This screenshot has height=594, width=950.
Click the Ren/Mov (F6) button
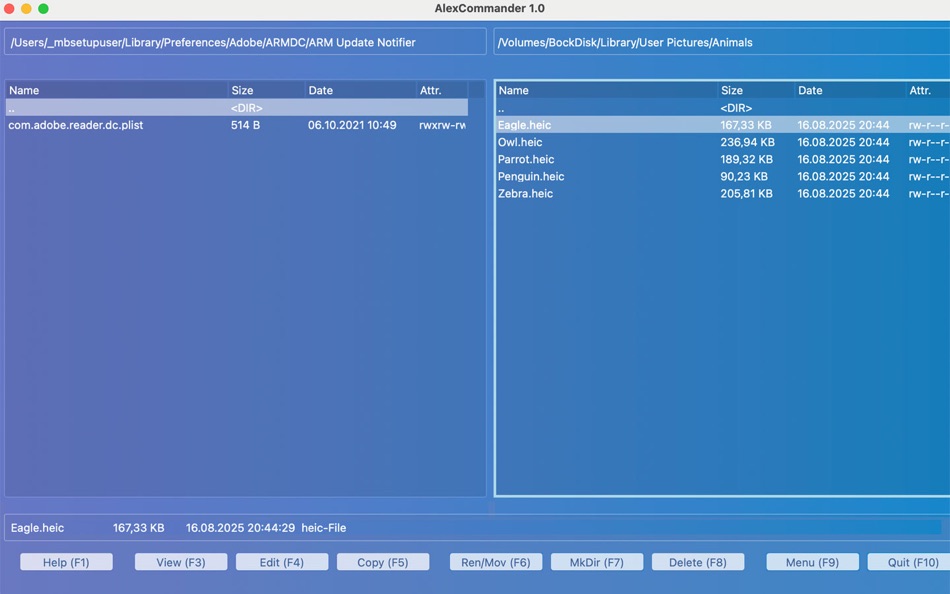(x=495, y=561)
